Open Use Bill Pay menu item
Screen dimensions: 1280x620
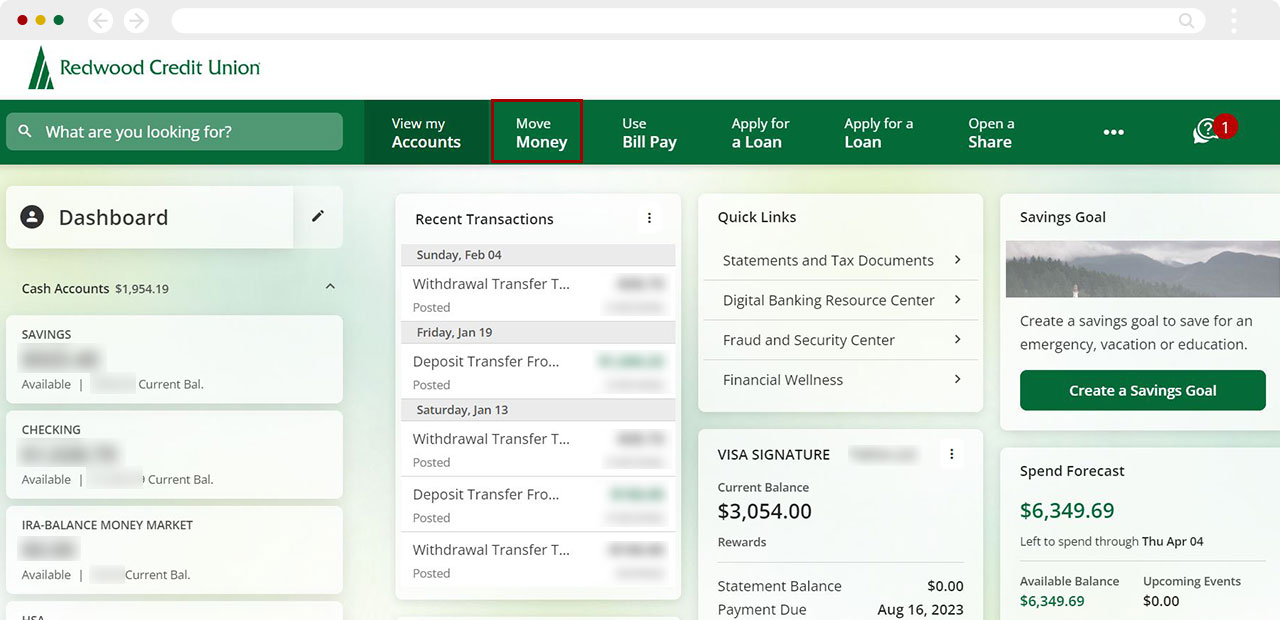(x=649, y=132)
